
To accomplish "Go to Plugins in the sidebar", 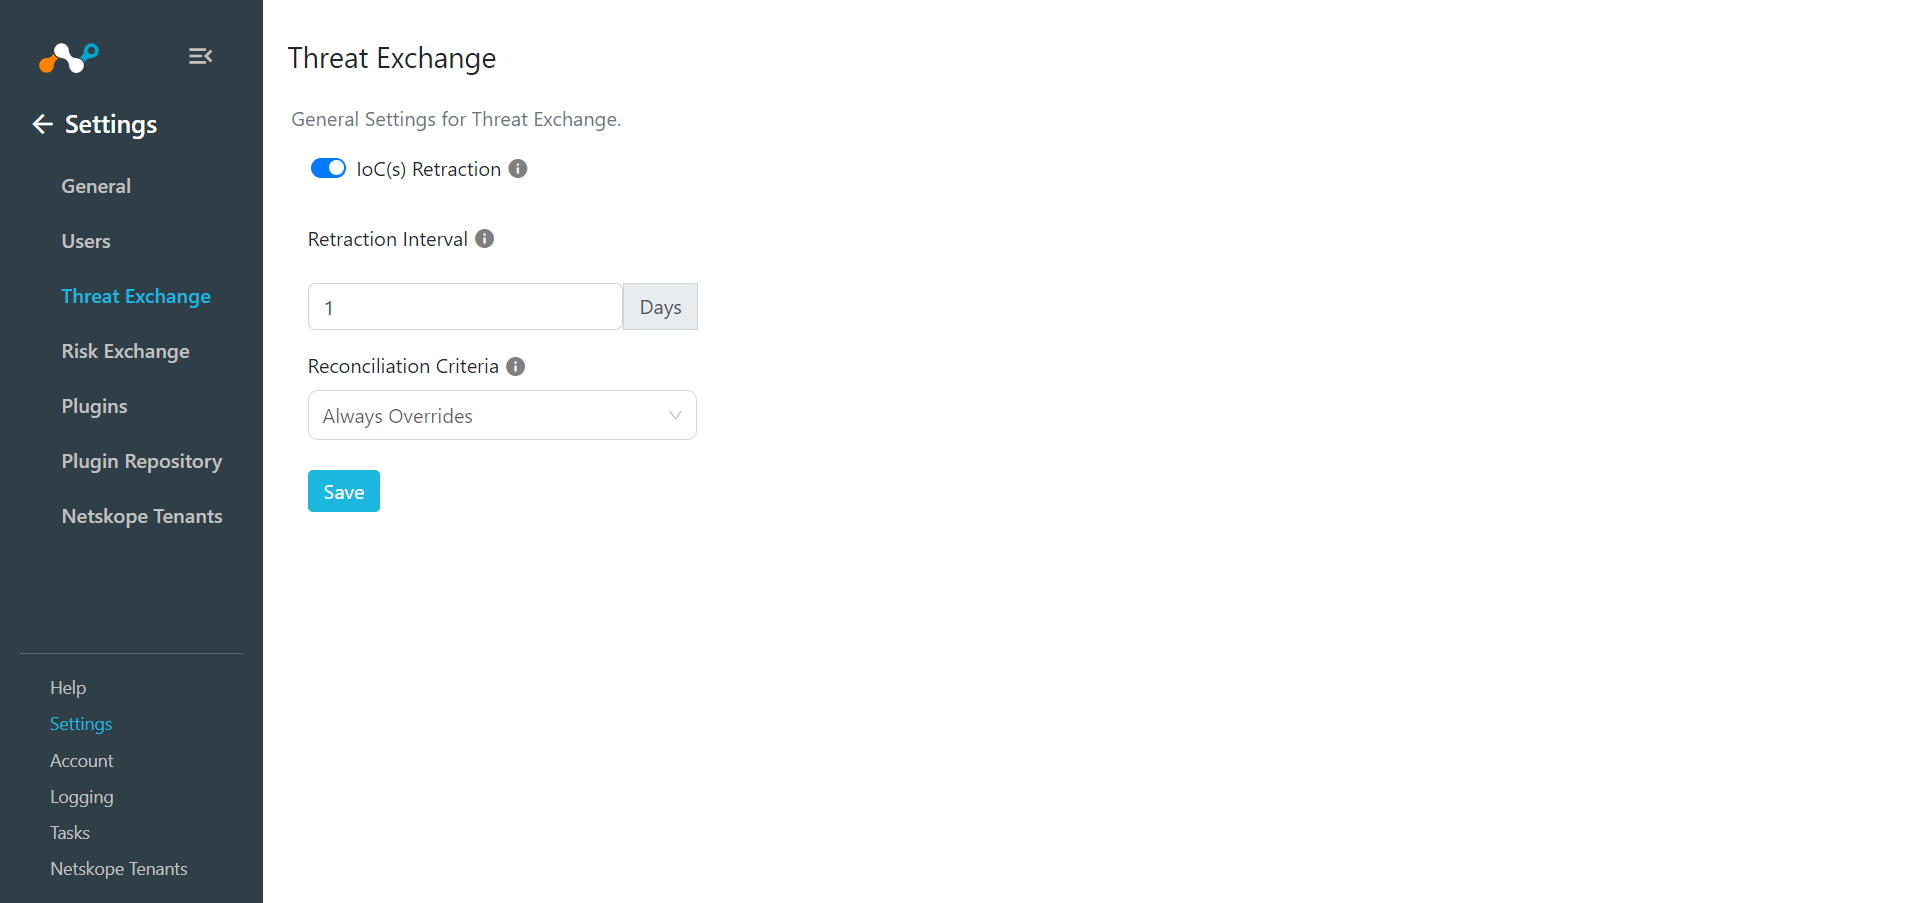I will tap(94, 406).
